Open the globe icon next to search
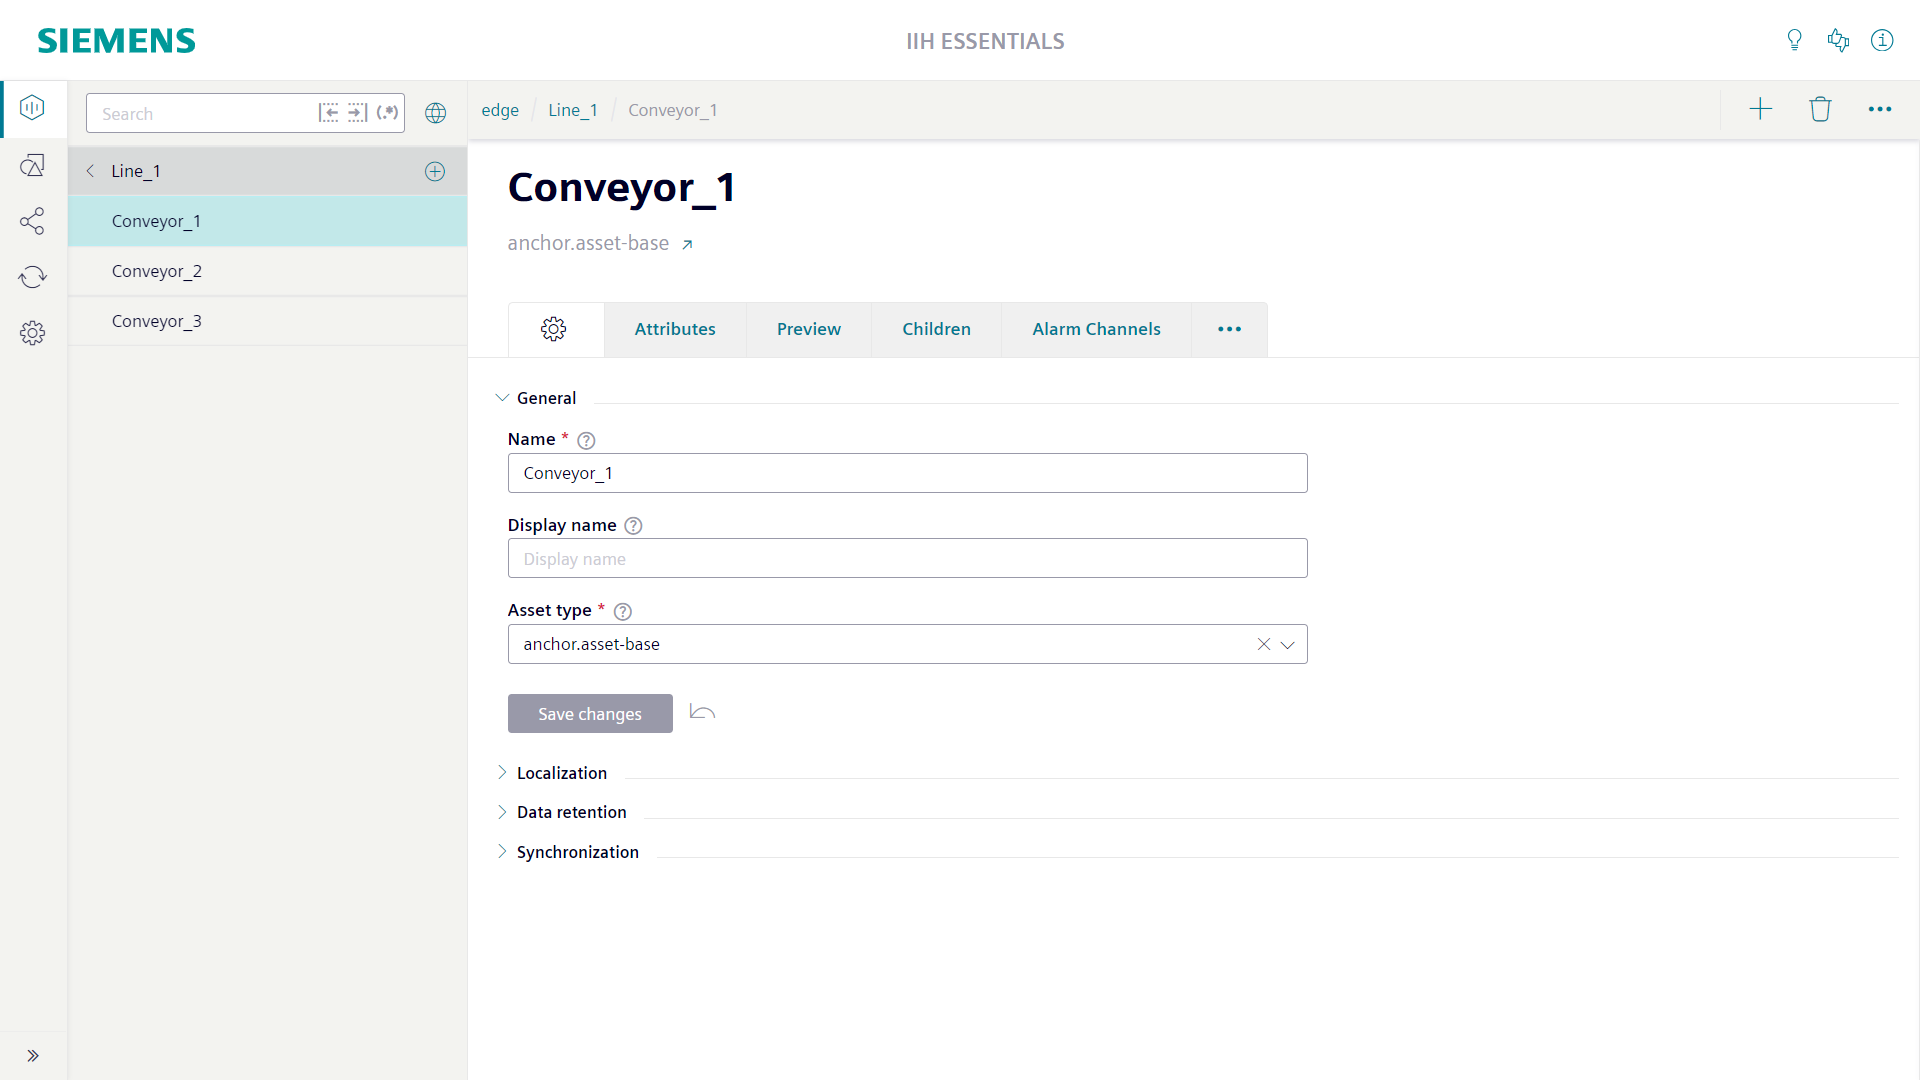 [x=435, y=113]
